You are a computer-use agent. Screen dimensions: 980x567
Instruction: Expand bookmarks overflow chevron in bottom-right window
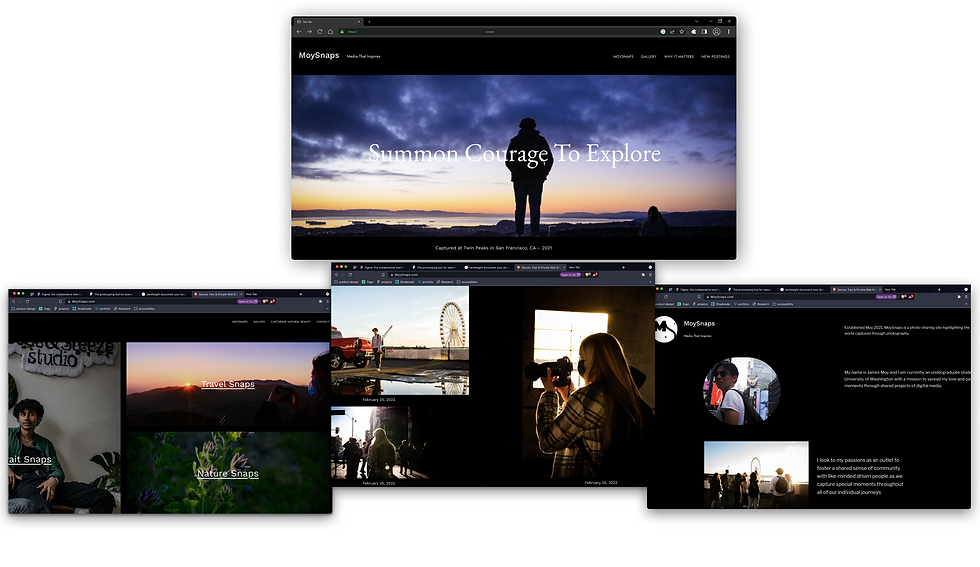click(x=966, y=304)
